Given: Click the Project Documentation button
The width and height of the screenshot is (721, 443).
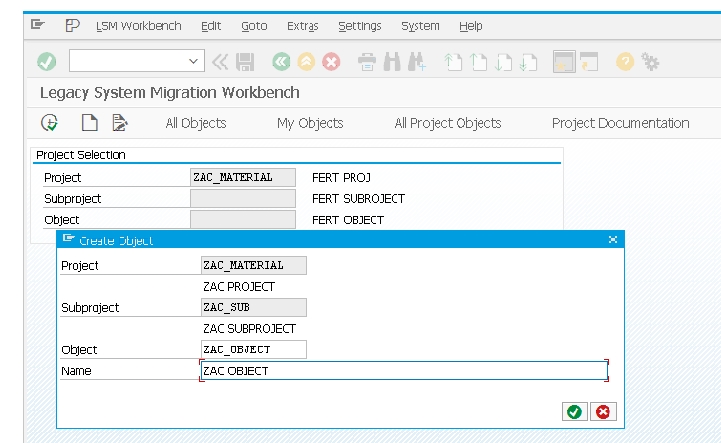Looking at the screenshot, I should click(x=620, y=123).
